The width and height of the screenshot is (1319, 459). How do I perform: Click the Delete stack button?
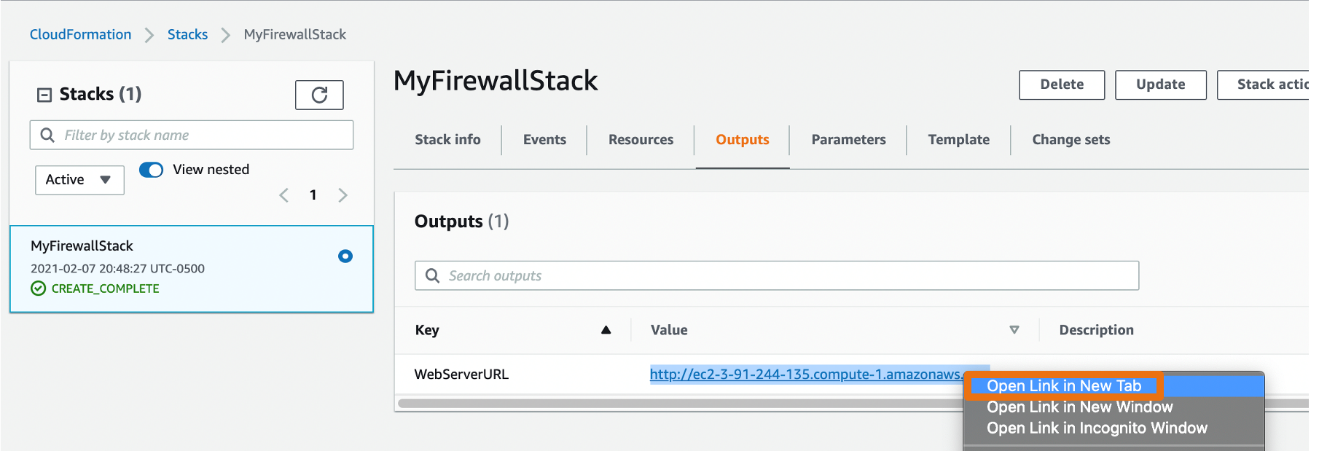pyautogui.click(x=1062, y=85)
